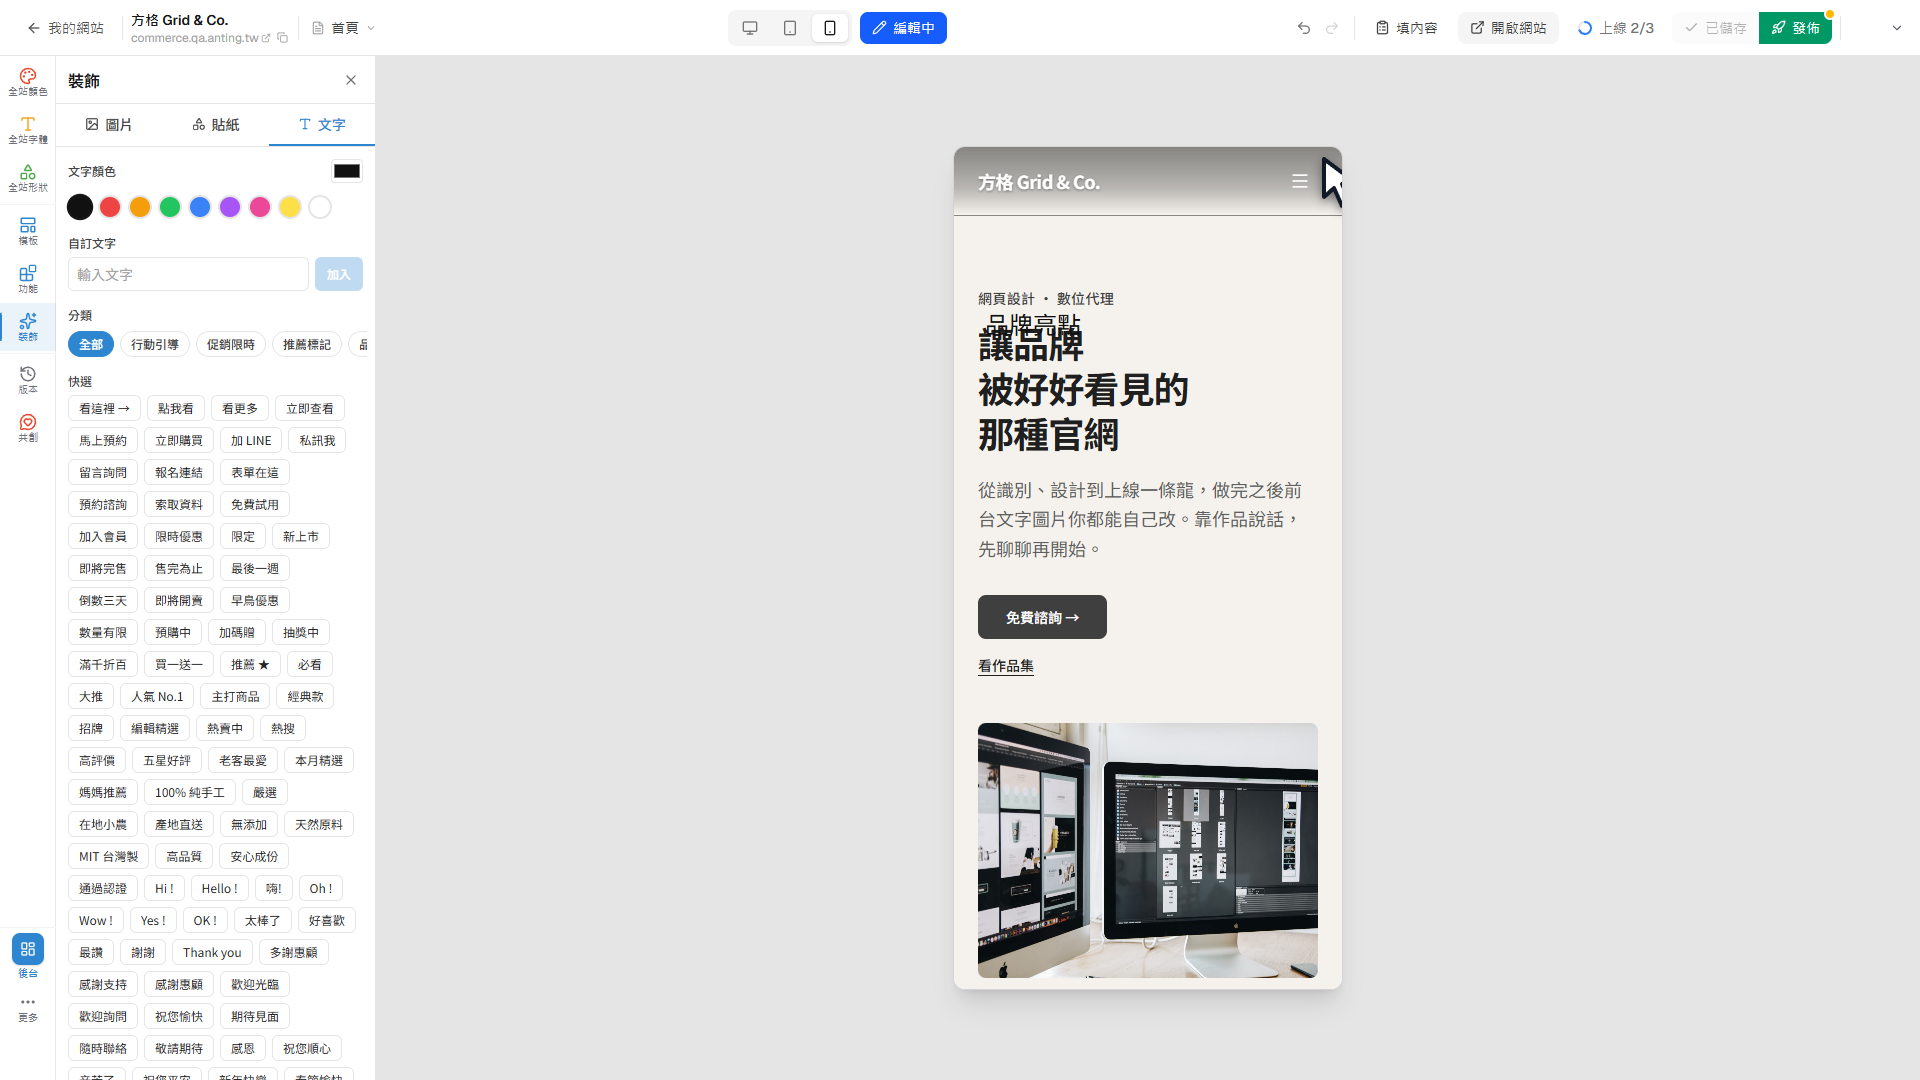Open commerce.qa.anting.tw site link
1920x1080 pixels.
pos(200,38)
